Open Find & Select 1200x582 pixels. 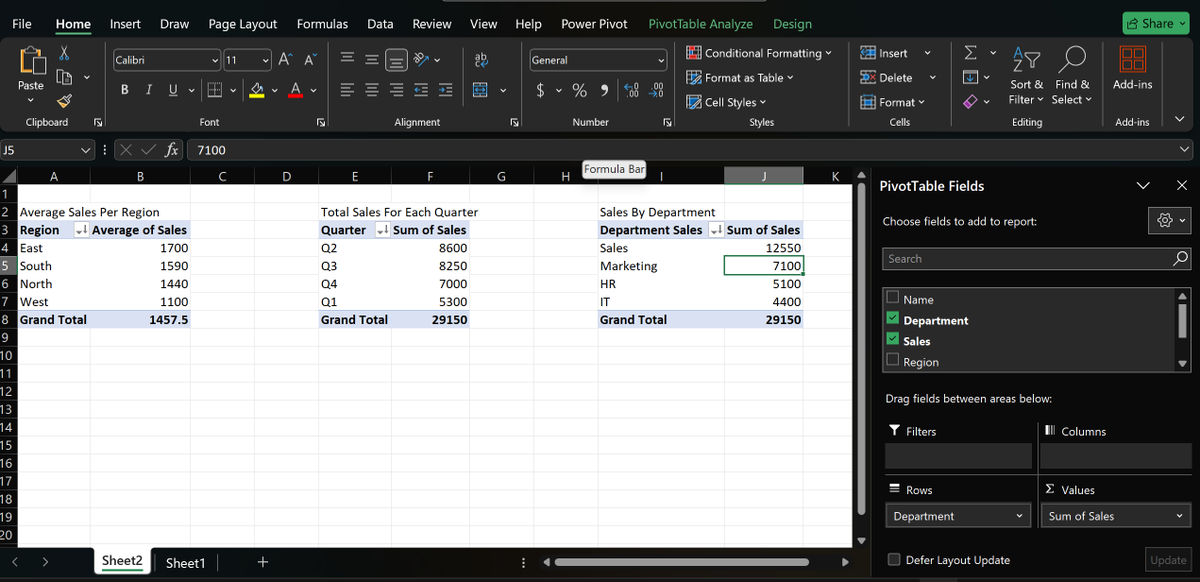1073,74
